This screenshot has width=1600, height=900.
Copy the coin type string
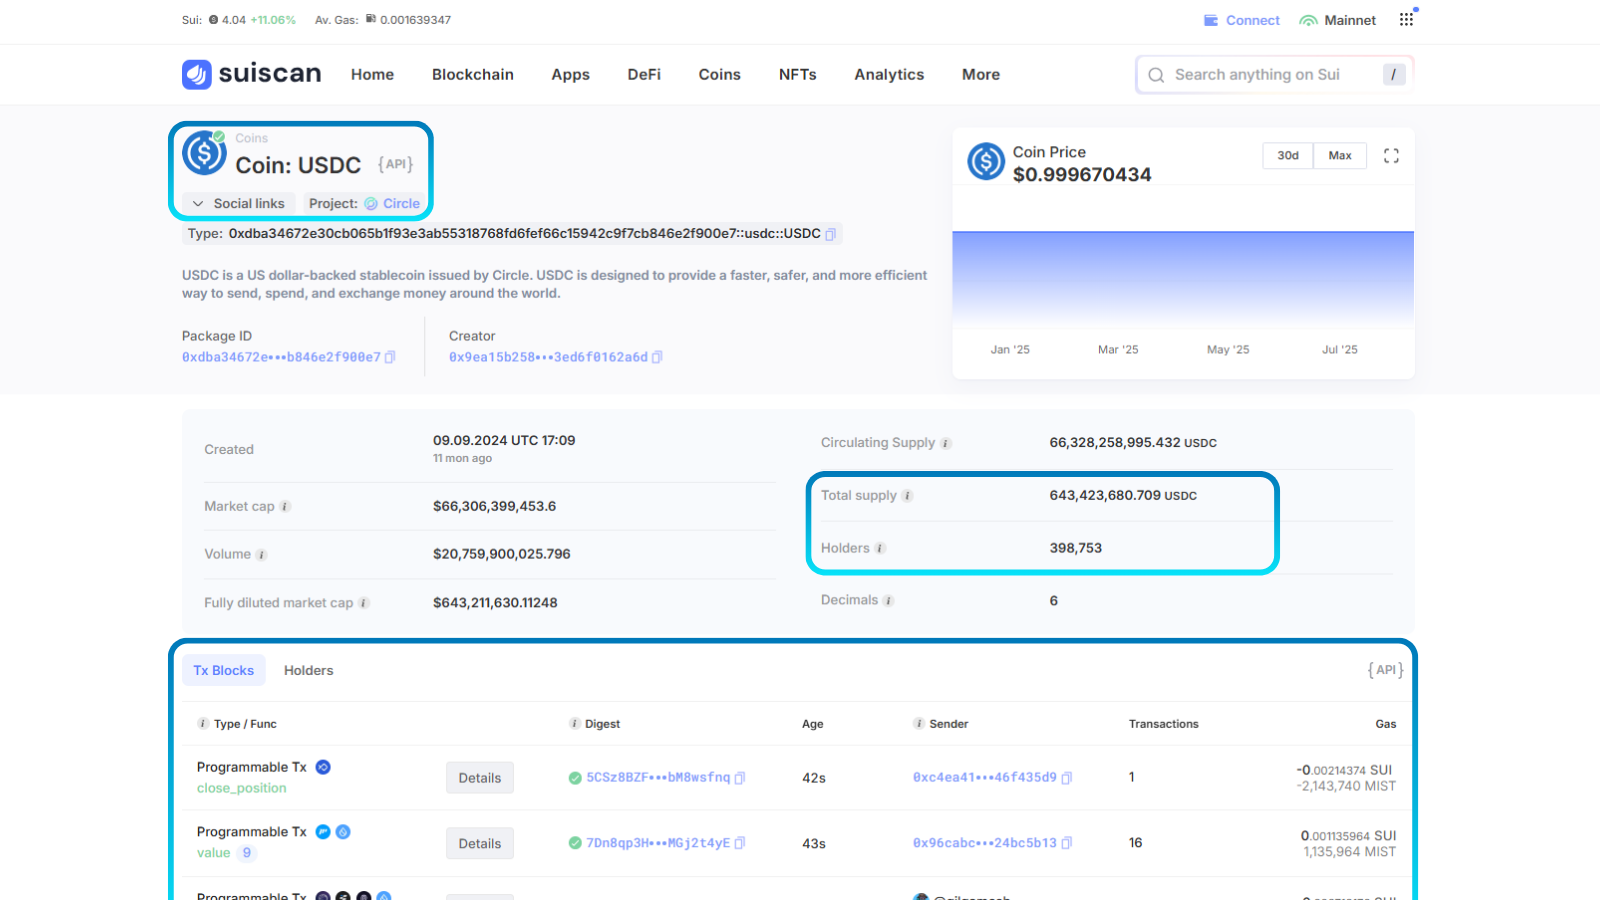point(830,234)
